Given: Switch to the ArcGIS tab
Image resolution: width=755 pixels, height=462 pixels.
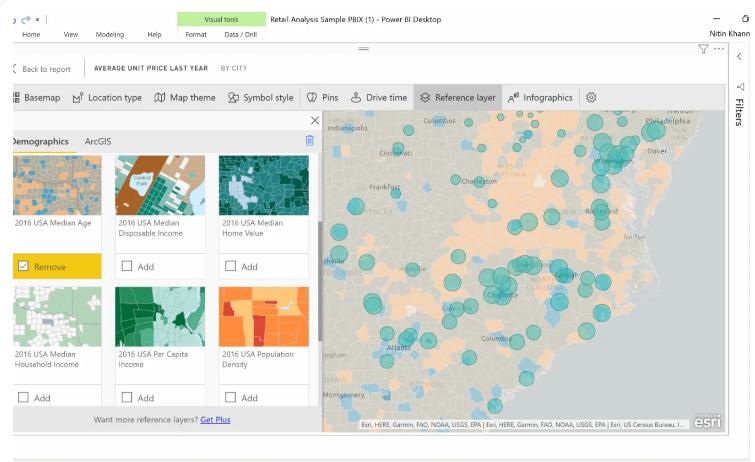Looking at the screenshot, I should coord(98,142).
